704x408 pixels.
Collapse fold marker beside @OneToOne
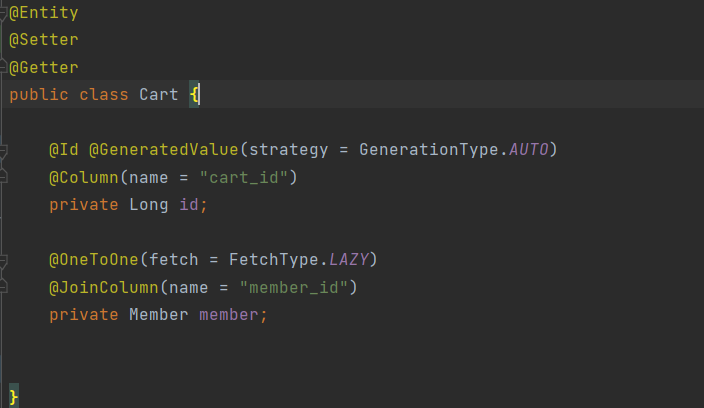(3, 260)
